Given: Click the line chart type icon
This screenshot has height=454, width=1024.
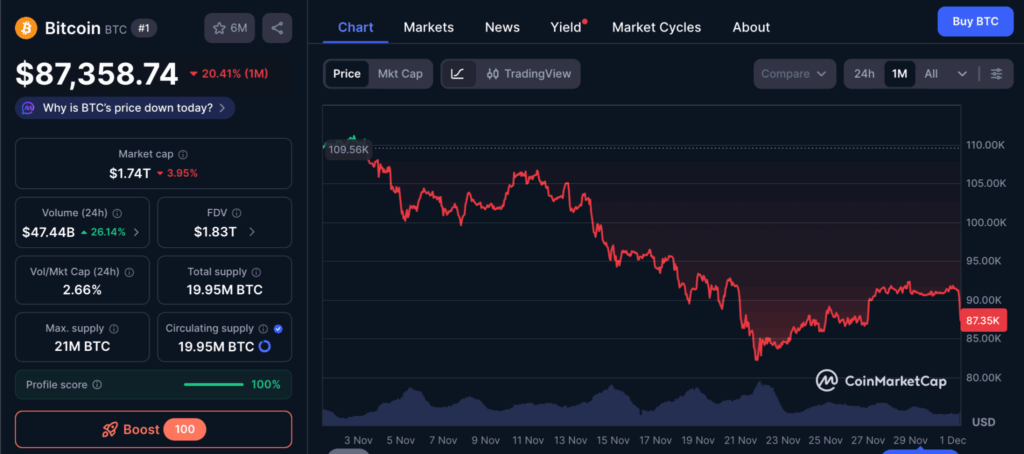Looking at the screenshot, I should (x=457, y=74).
